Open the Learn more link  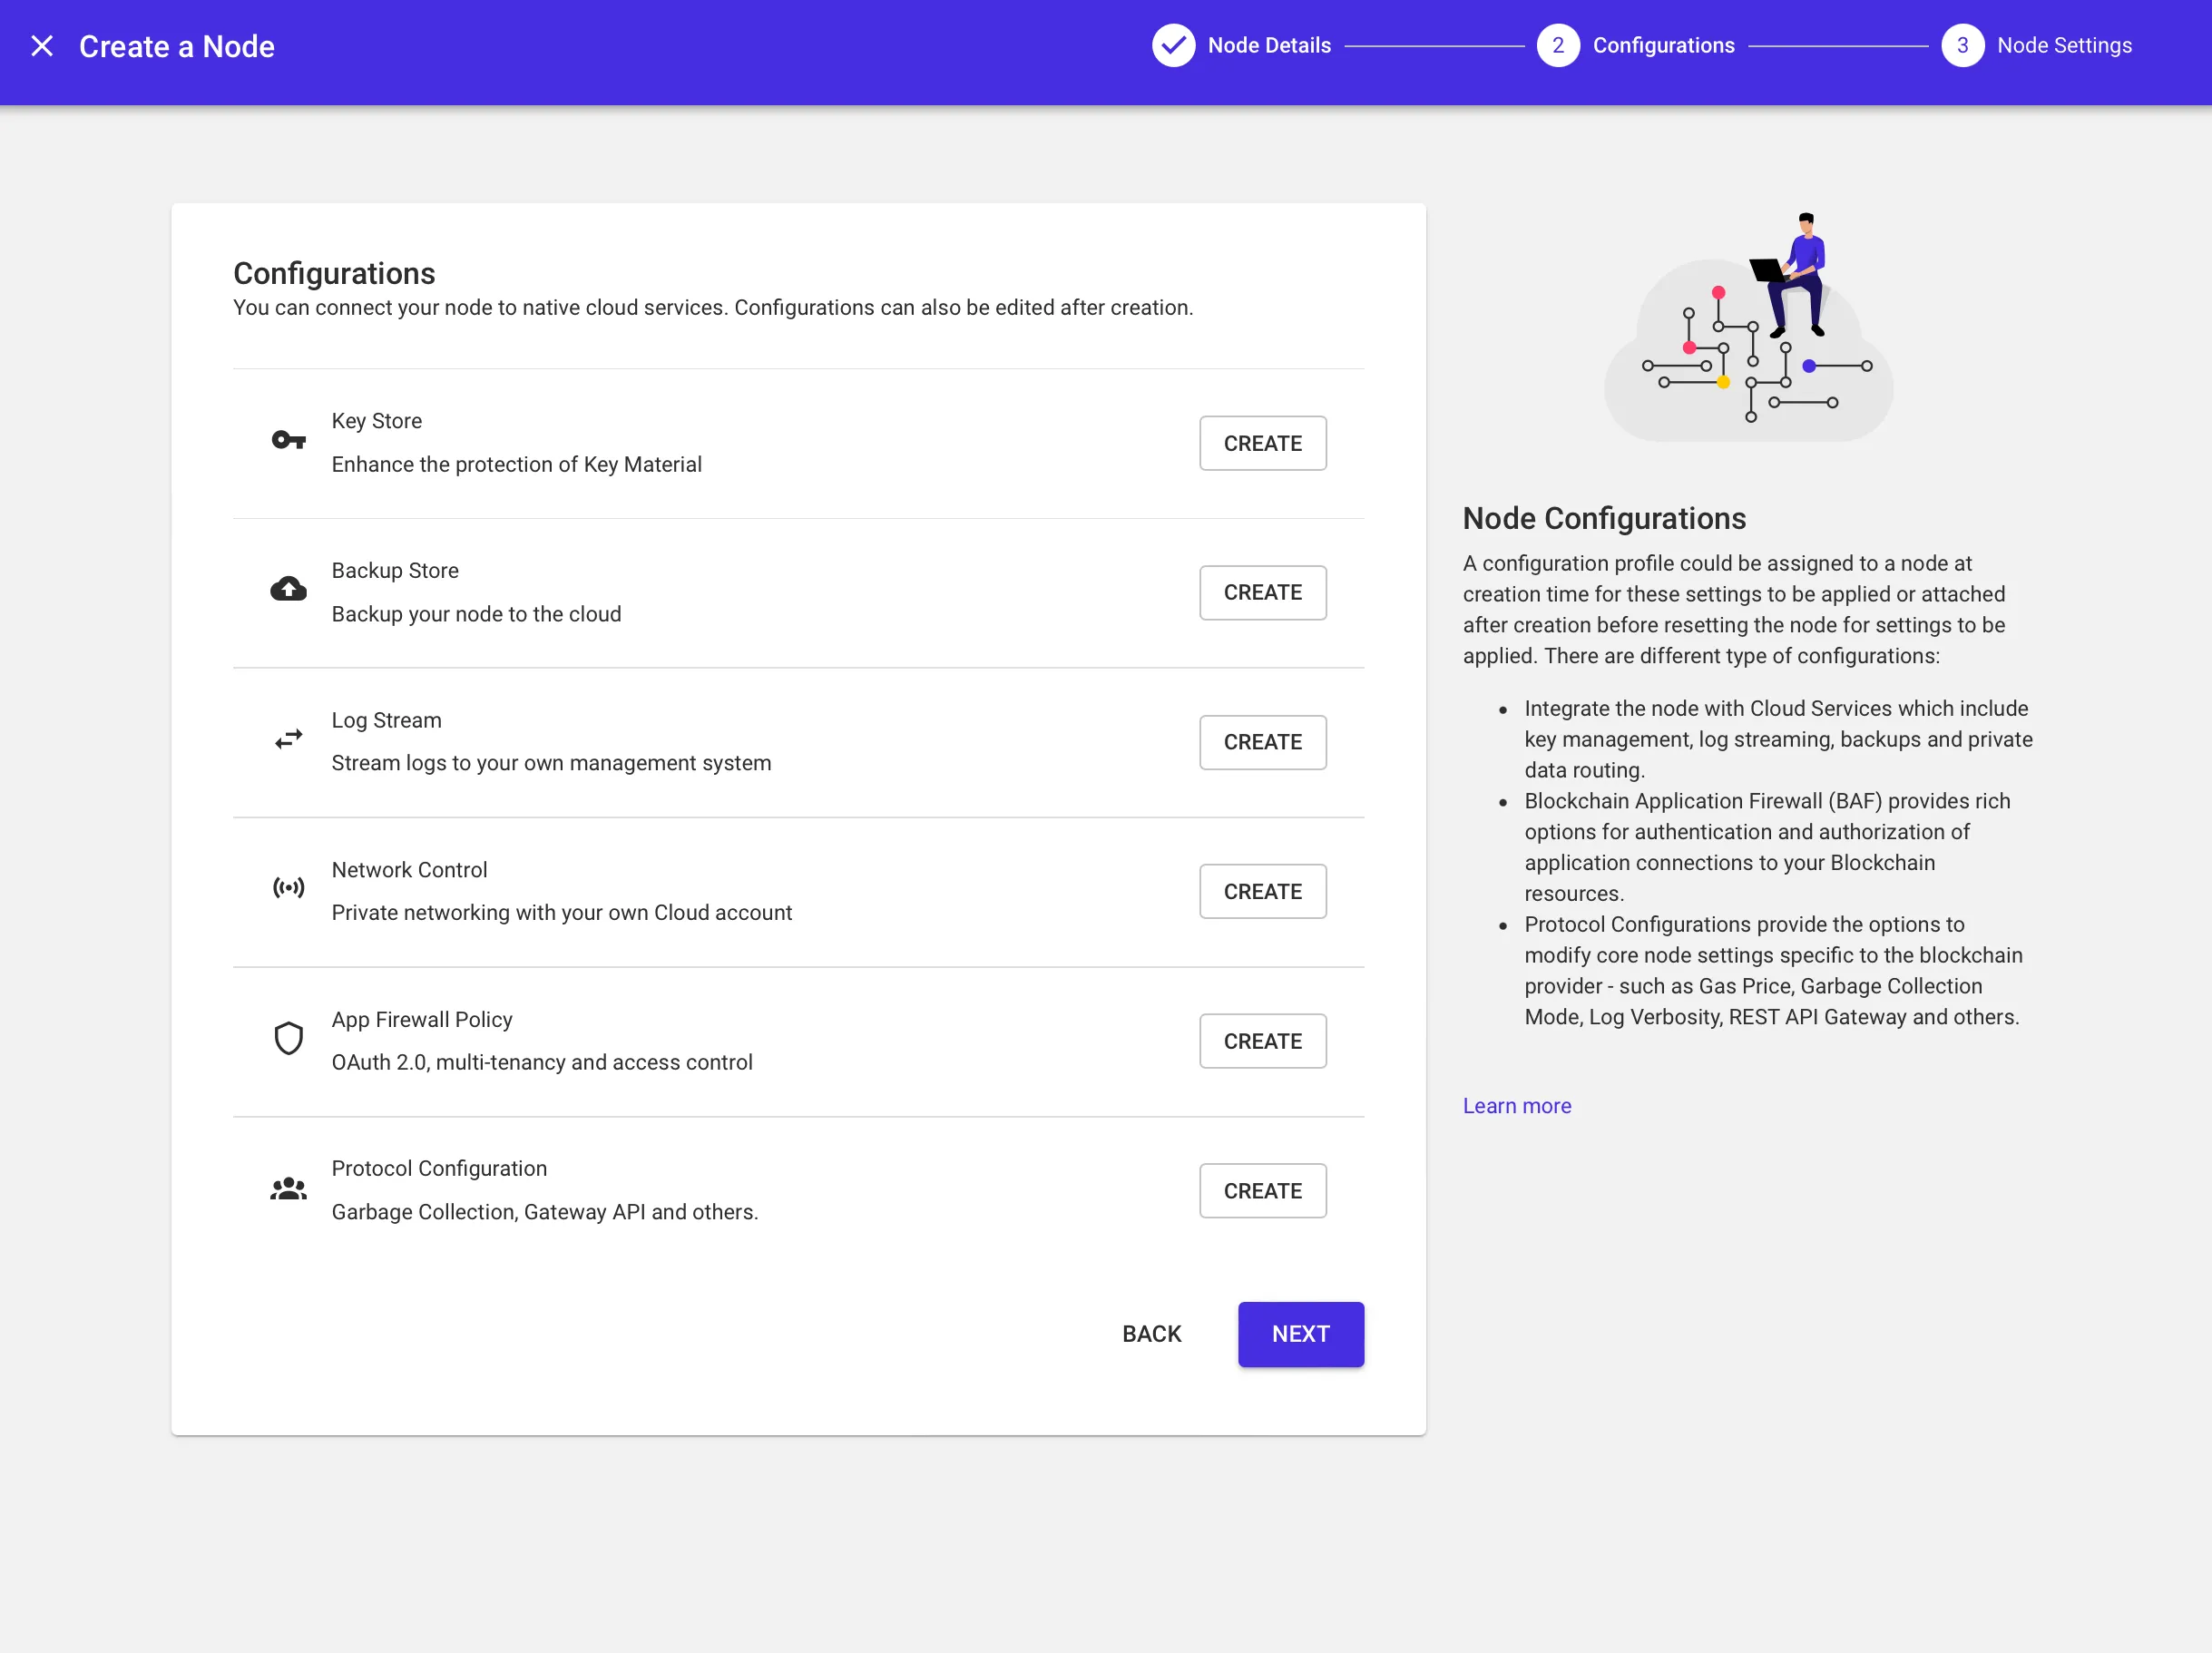[x=1516, y=1105]
